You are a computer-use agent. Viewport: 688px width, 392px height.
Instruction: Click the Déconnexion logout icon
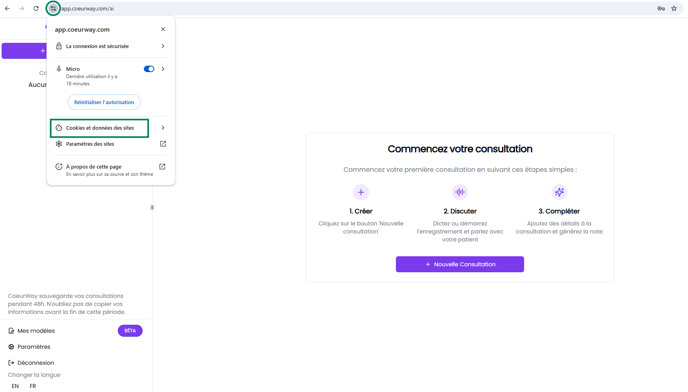(x=11, y=363)
